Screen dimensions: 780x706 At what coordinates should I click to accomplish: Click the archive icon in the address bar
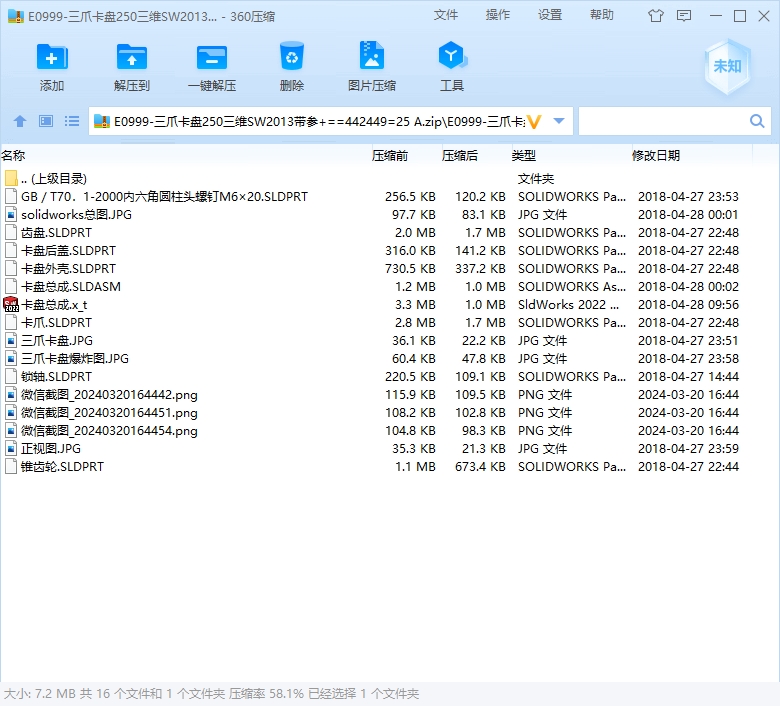tap(102, 121)
